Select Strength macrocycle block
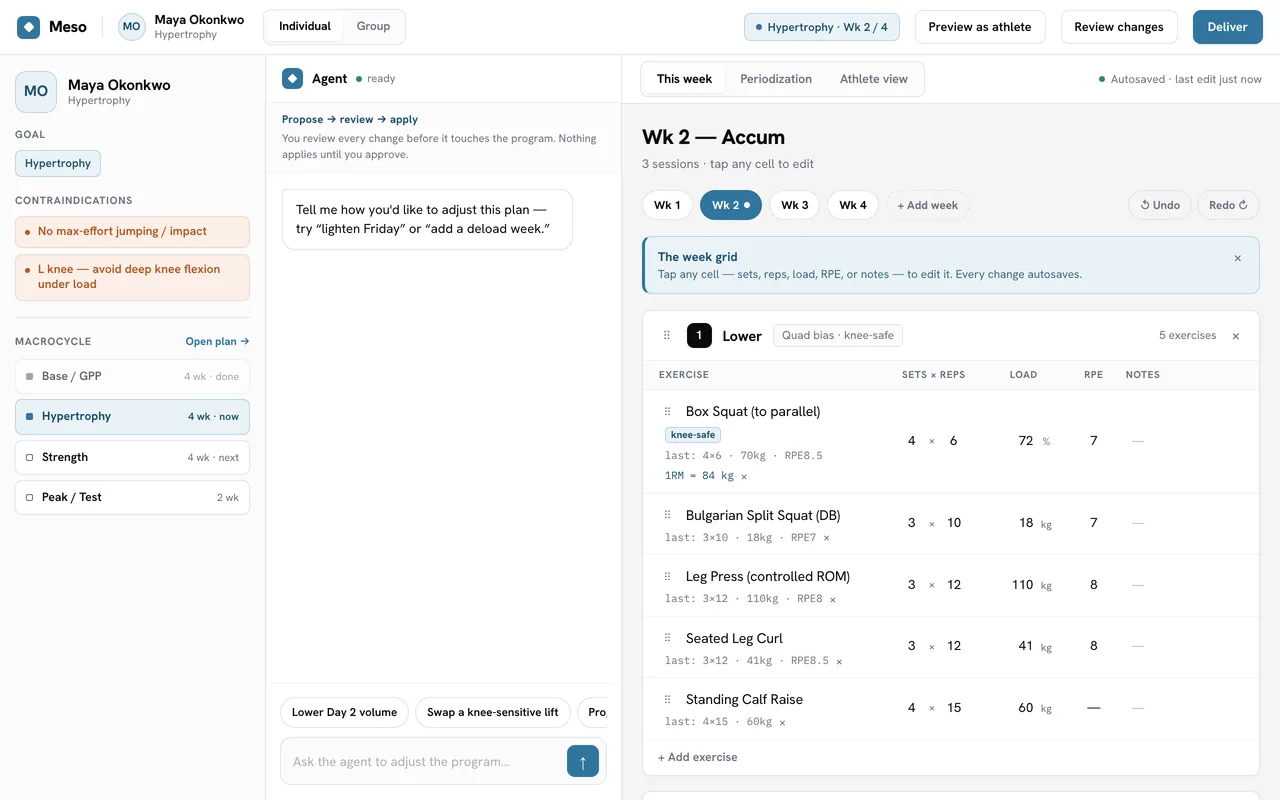This screenshot has width=1280, height=800. click(x=132, y=457)
